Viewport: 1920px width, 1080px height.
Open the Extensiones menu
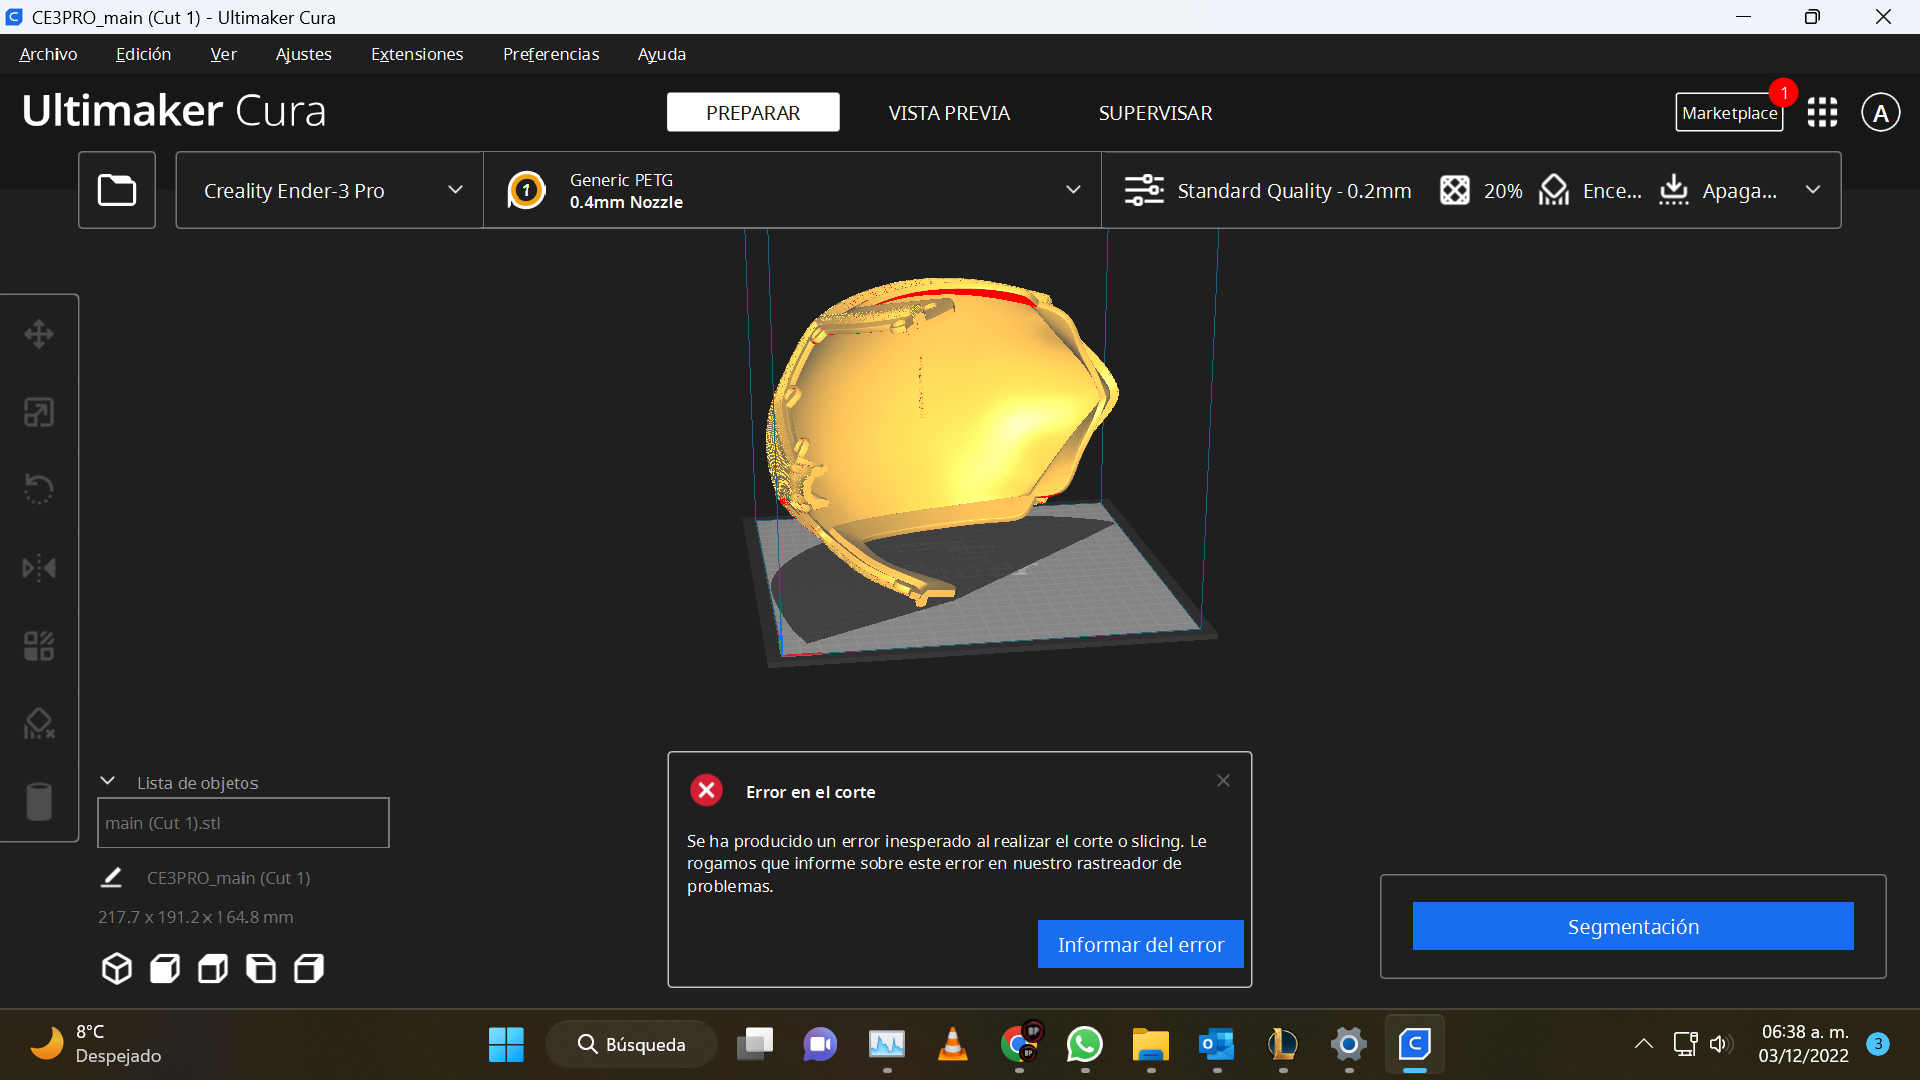click(x=417, y=54)
